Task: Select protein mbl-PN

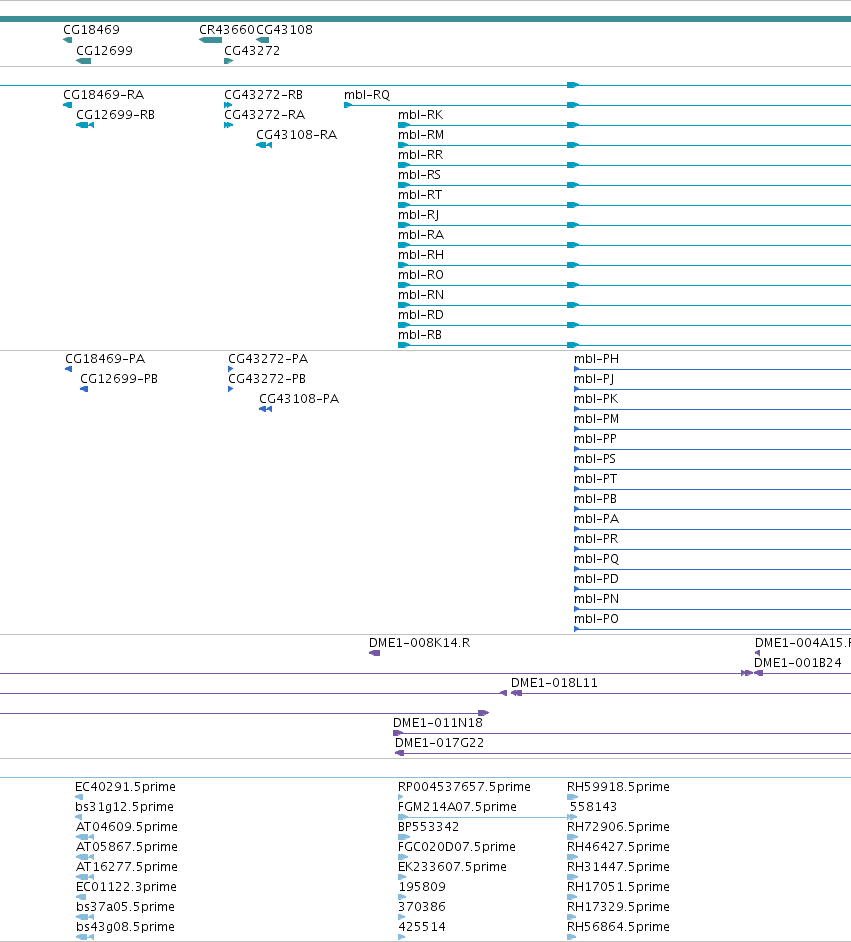Action: tap(596, 599)
